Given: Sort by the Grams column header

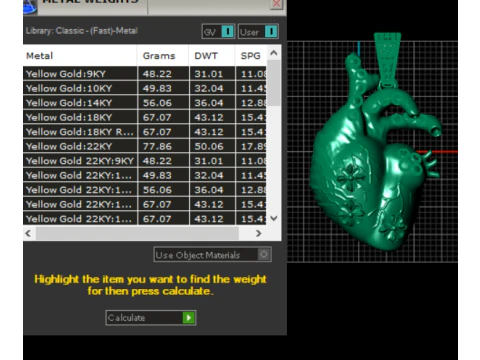Looking at the screenshot, I should (163, 56).
